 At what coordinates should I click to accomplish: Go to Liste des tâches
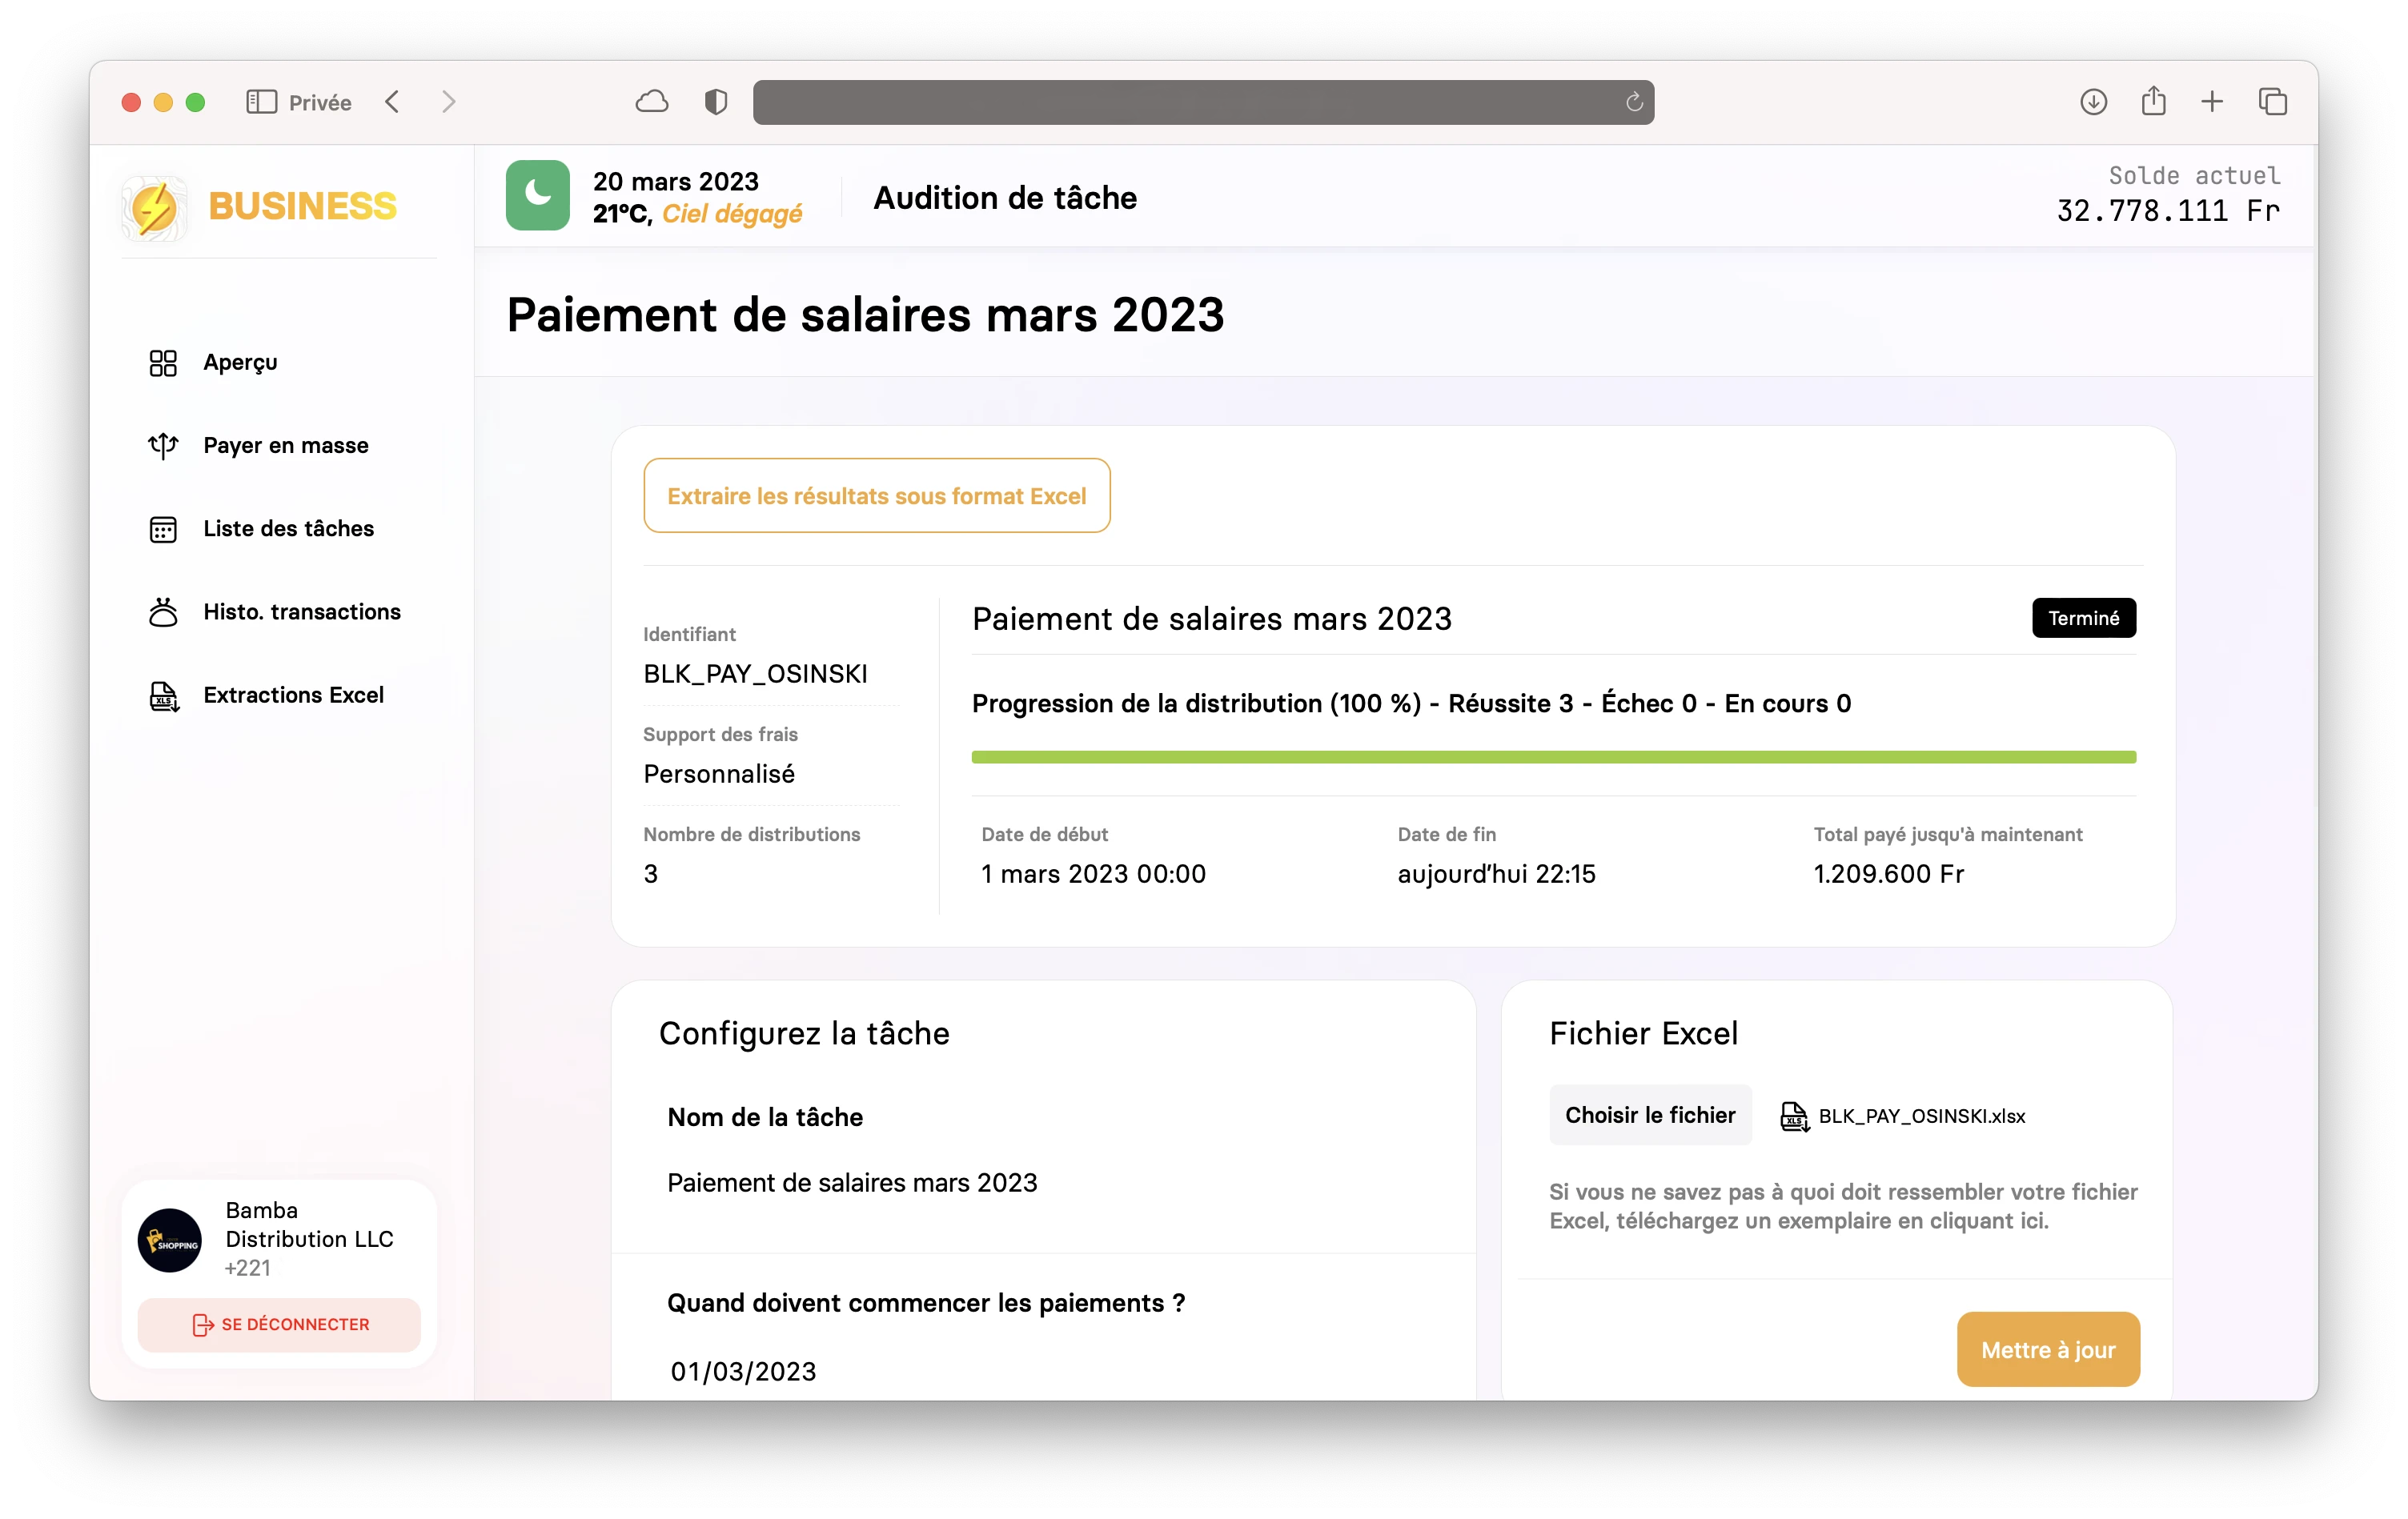point(289,528)
